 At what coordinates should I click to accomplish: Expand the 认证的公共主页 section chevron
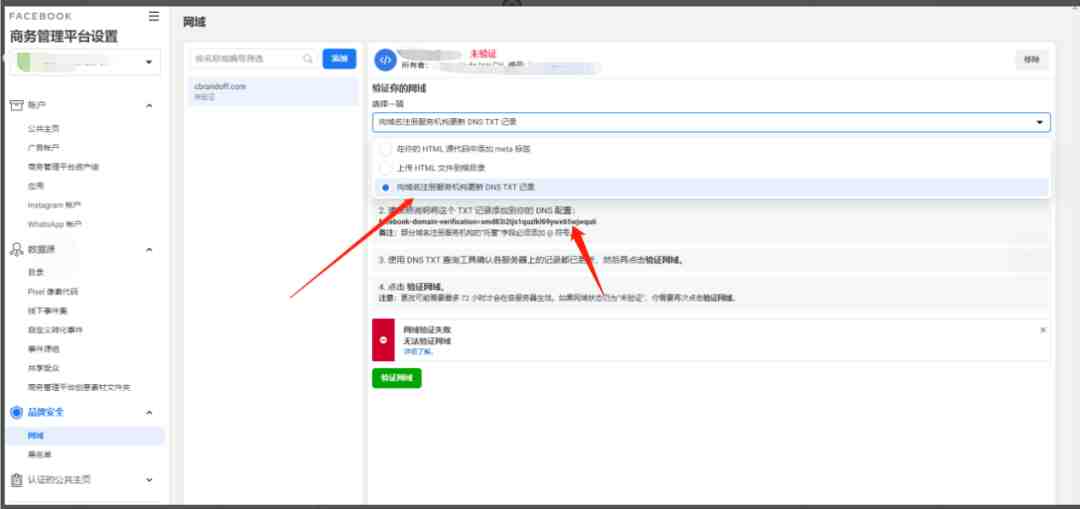(149, 479)
